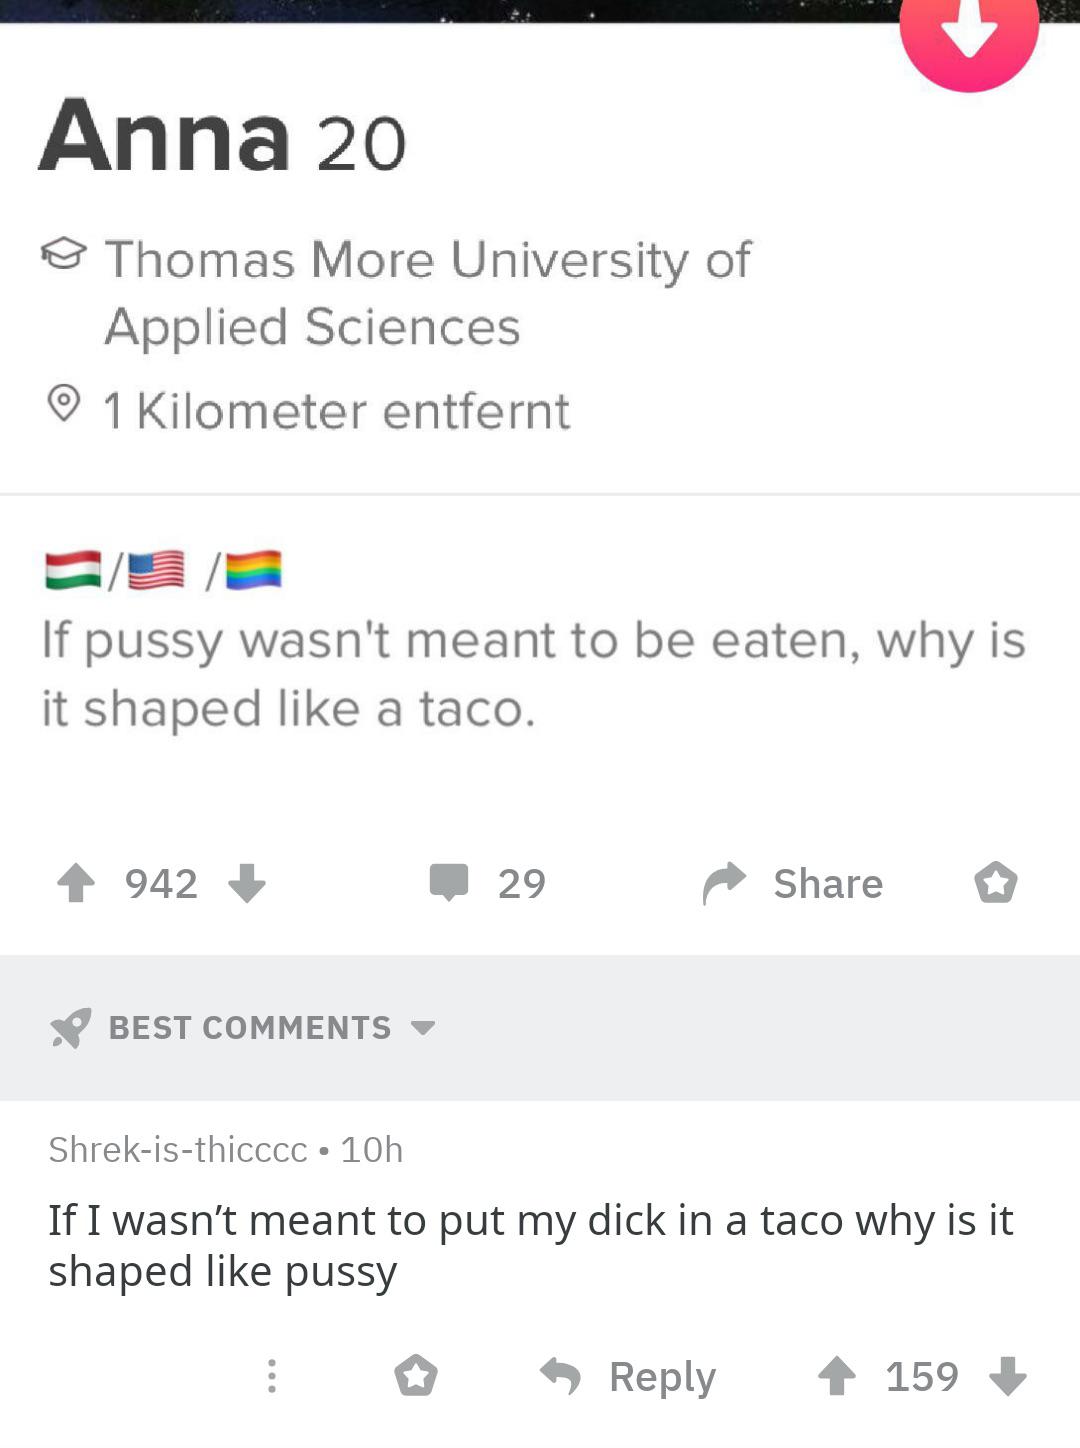This screenshot has height=1448, width=1080.
Task: Upvote the post with 942 points
Action: [76, 883]
